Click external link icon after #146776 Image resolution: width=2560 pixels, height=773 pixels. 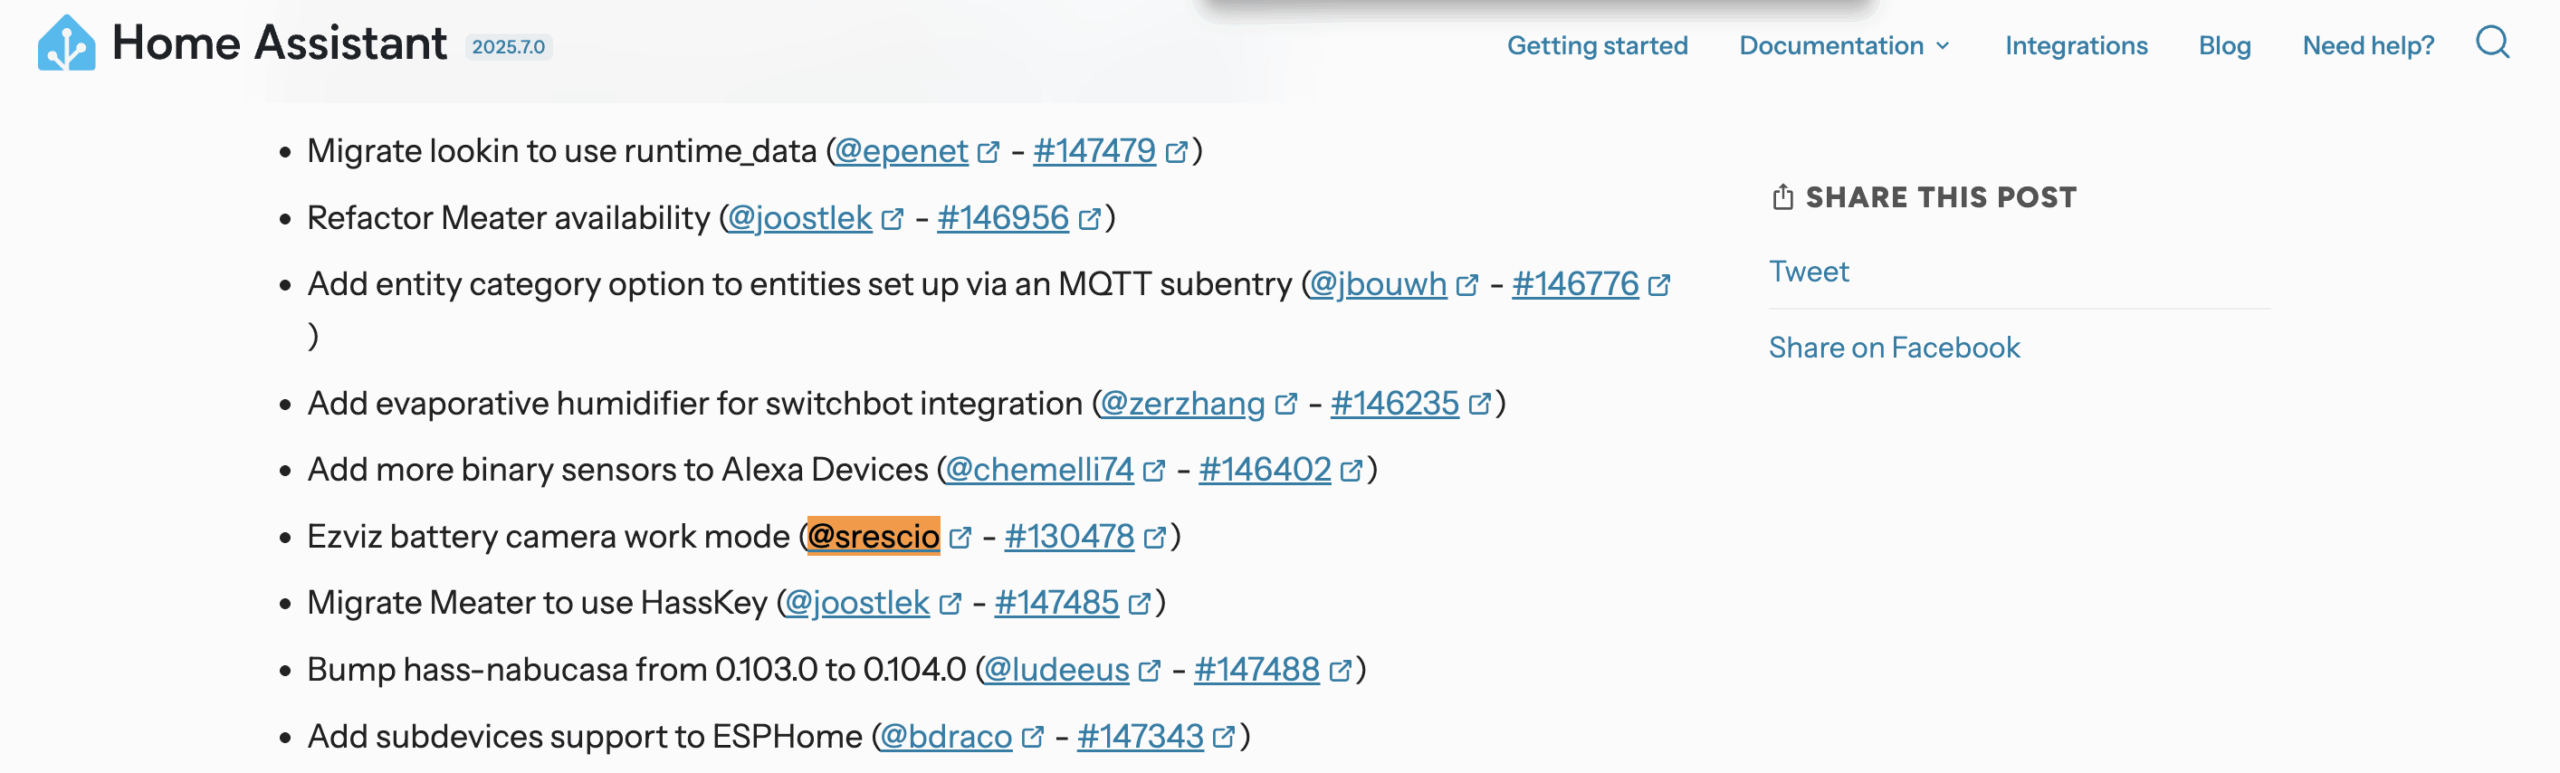click(x=1659, y=286)
